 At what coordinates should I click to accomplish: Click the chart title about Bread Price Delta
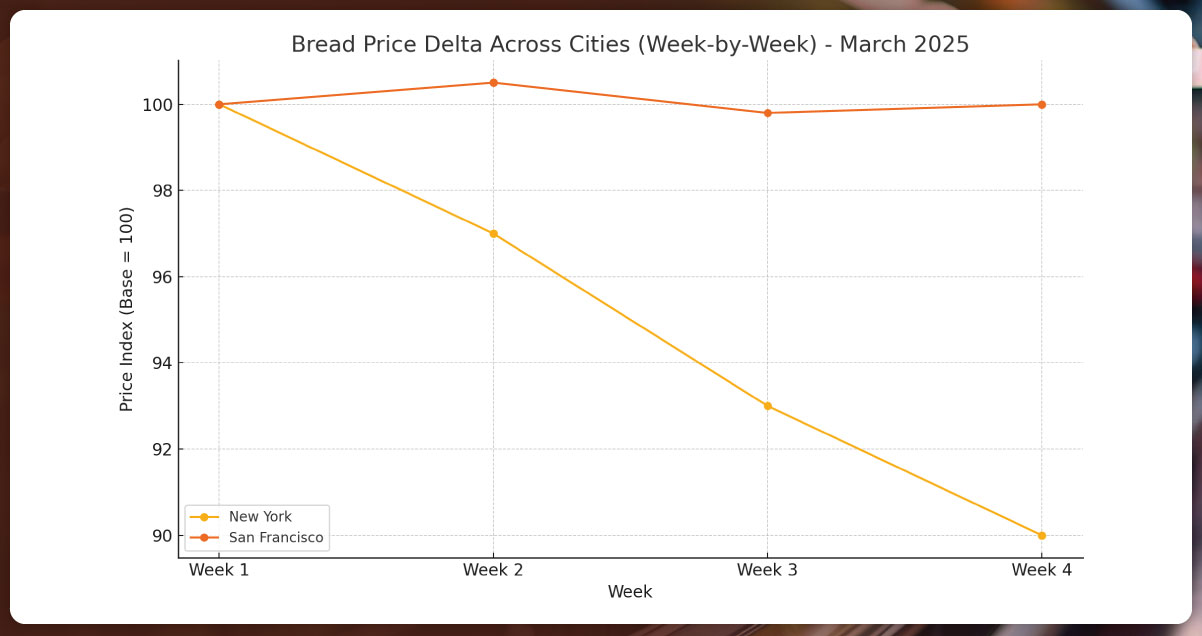tap(630, 45)
